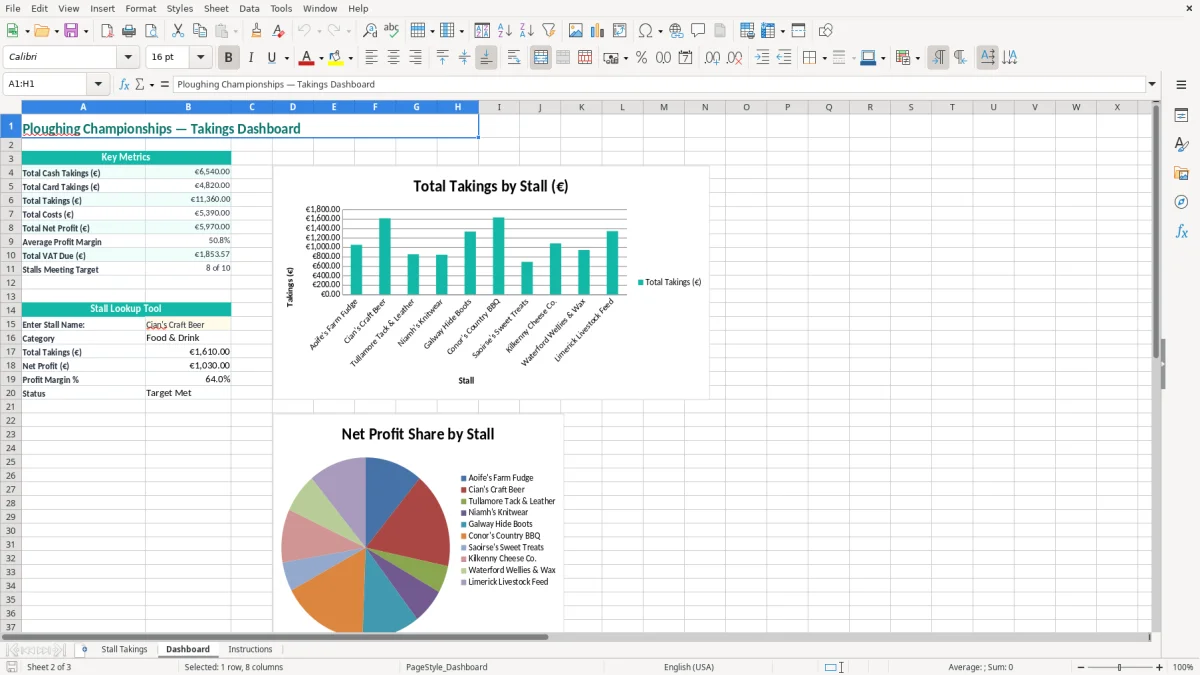Image resolution: width=1200 pixels, height=675 pixels.
Task: Insert a hyperlink
Action: tap(677, 31)
